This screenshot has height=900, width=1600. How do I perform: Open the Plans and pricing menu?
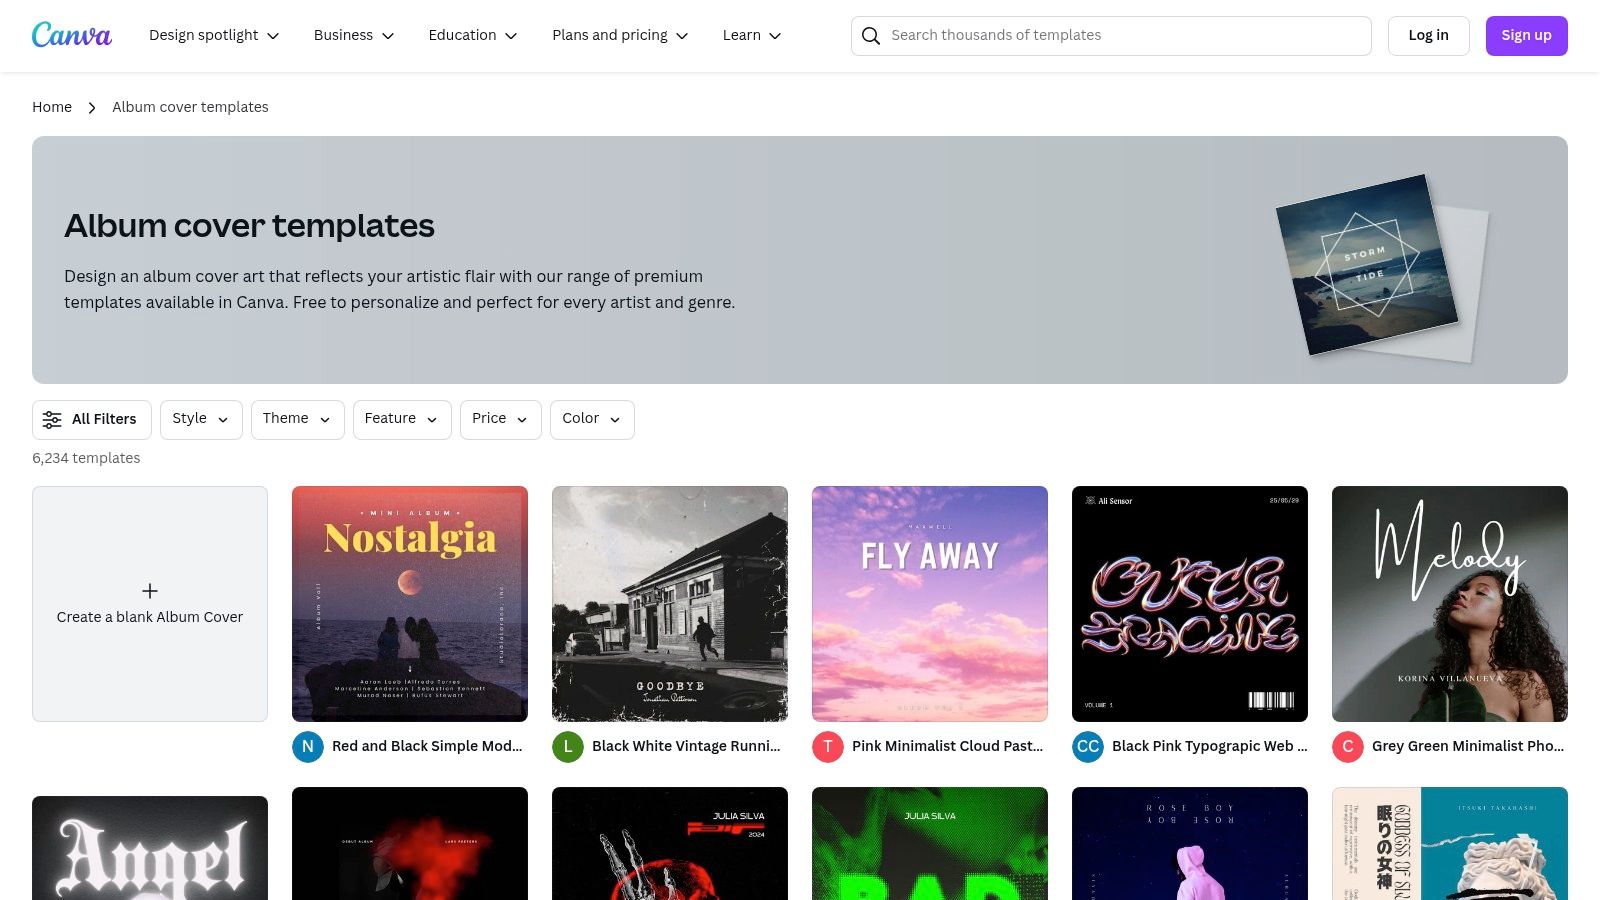620,35
